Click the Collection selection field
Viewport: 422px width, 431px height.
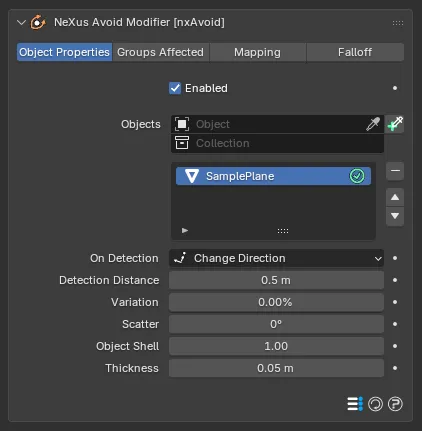coord(277,143)
